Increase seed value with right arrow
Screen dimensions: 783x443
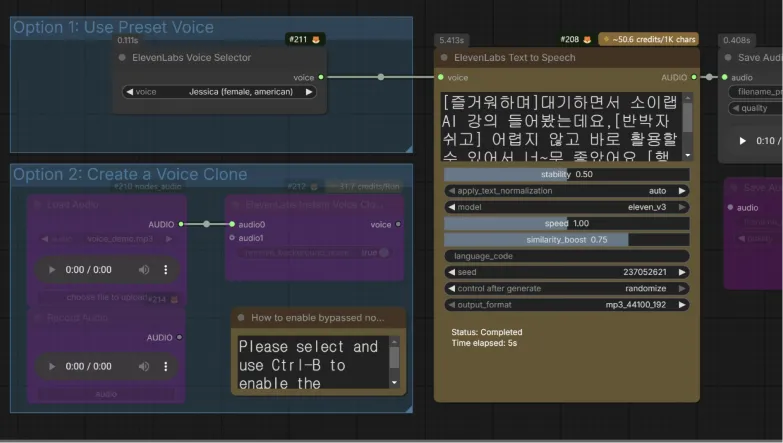tap(682, 272)
